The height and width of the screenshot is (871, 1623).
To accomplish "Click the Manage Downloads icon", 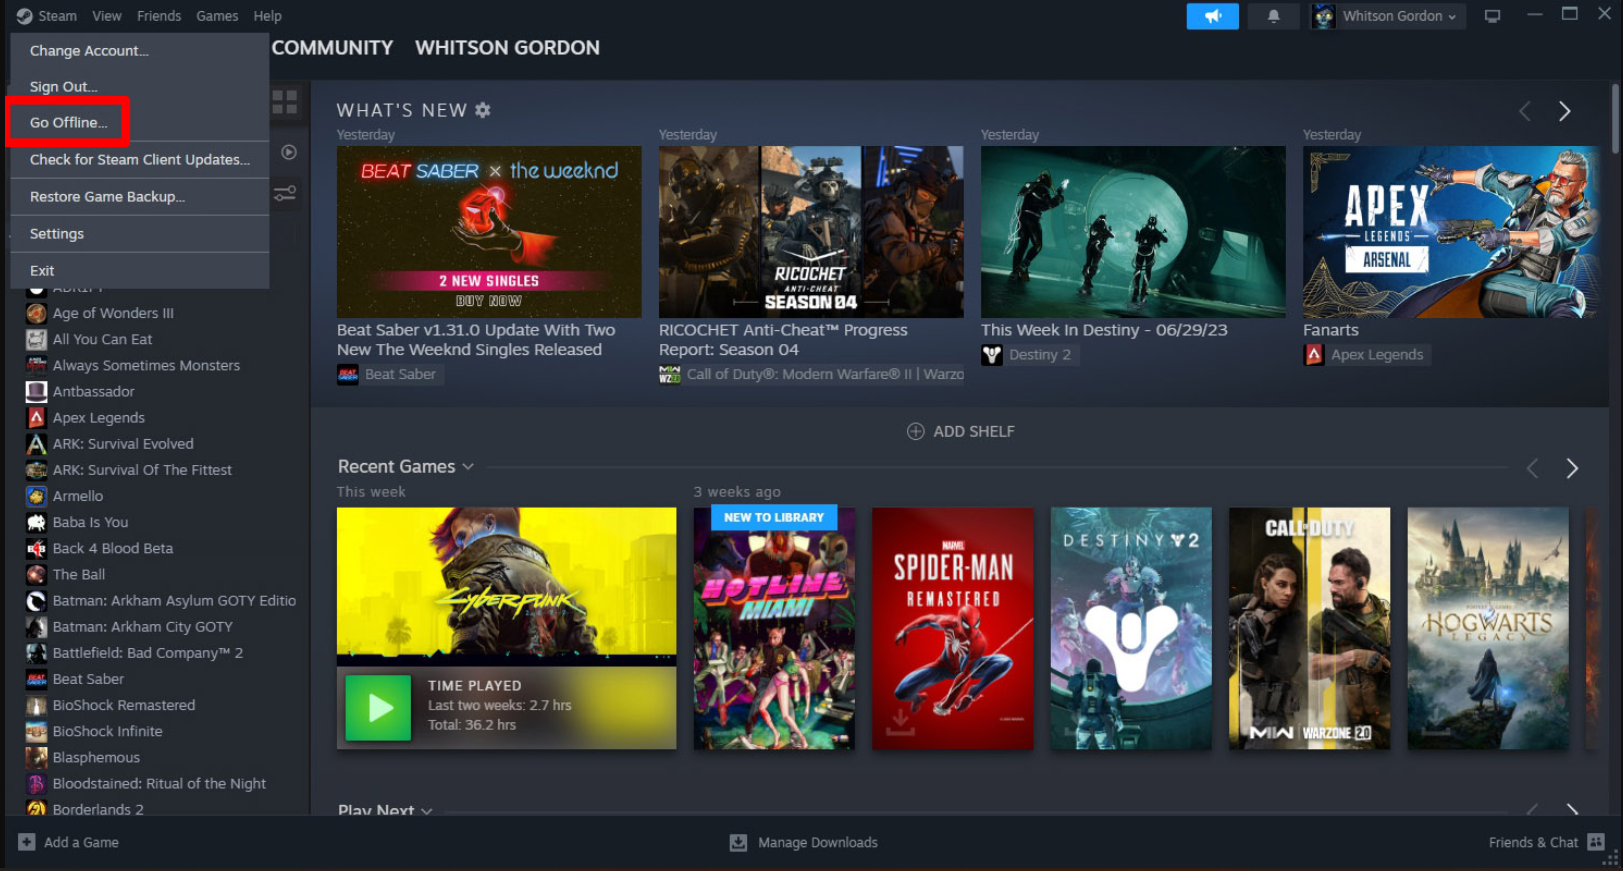I will (738, 842).
